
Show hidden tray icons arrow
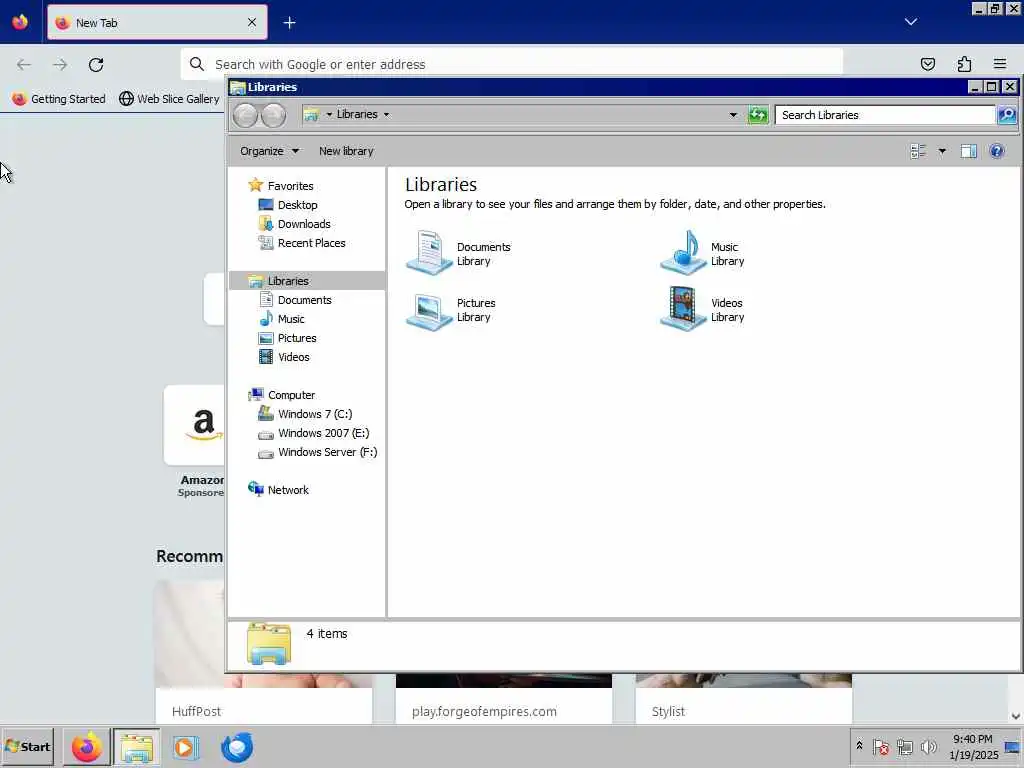click(x=859, y=746)
